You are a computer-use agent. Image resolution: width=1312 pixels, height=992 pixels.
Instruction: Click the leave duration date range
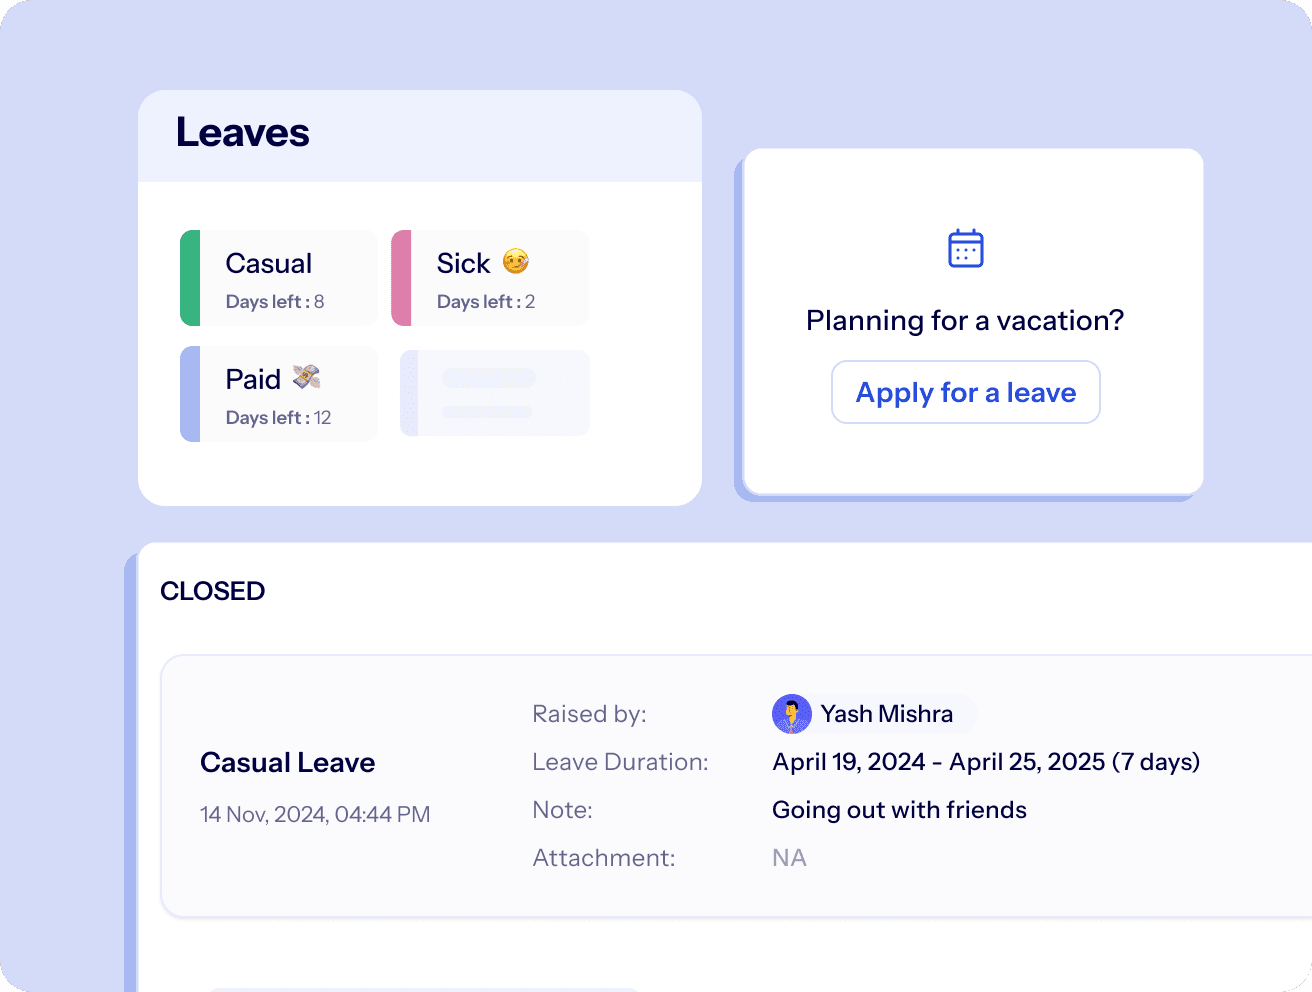click(986, 762)
